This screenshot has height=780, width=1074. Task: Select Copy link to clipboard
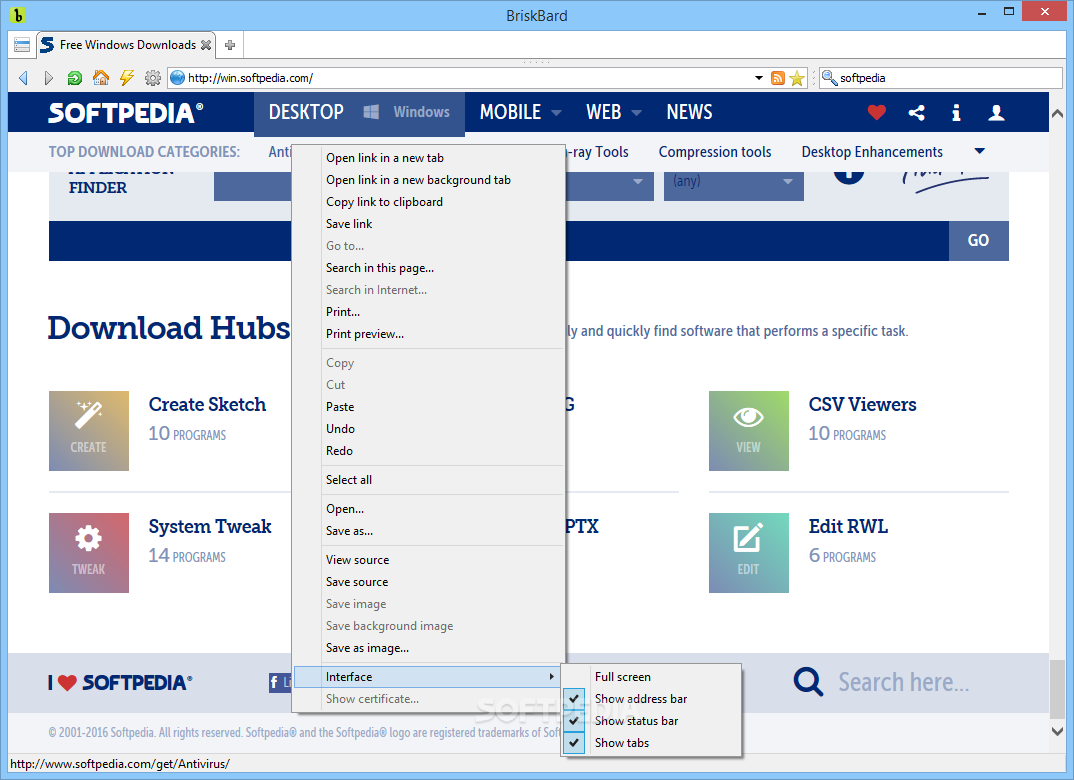[x=429, y=201]
